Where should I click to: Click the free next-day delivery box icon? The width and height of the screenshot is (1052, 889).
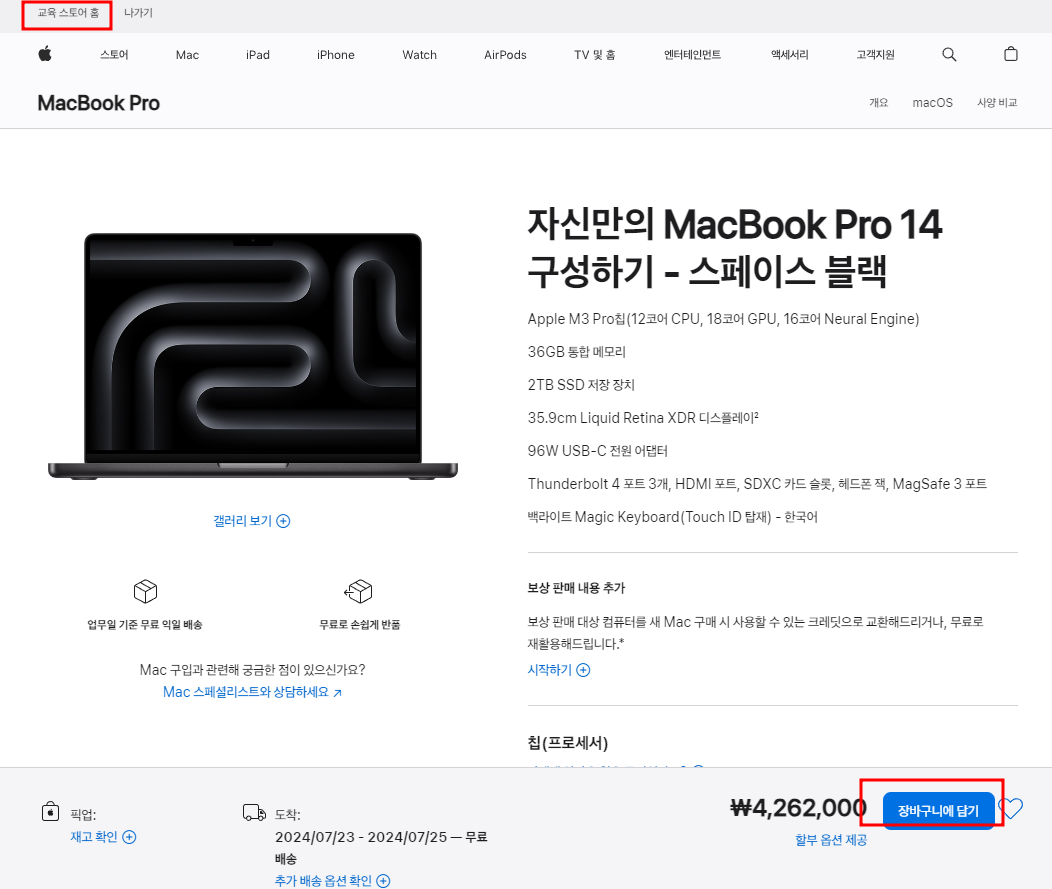pyautogui.click(x=145, y=592)
